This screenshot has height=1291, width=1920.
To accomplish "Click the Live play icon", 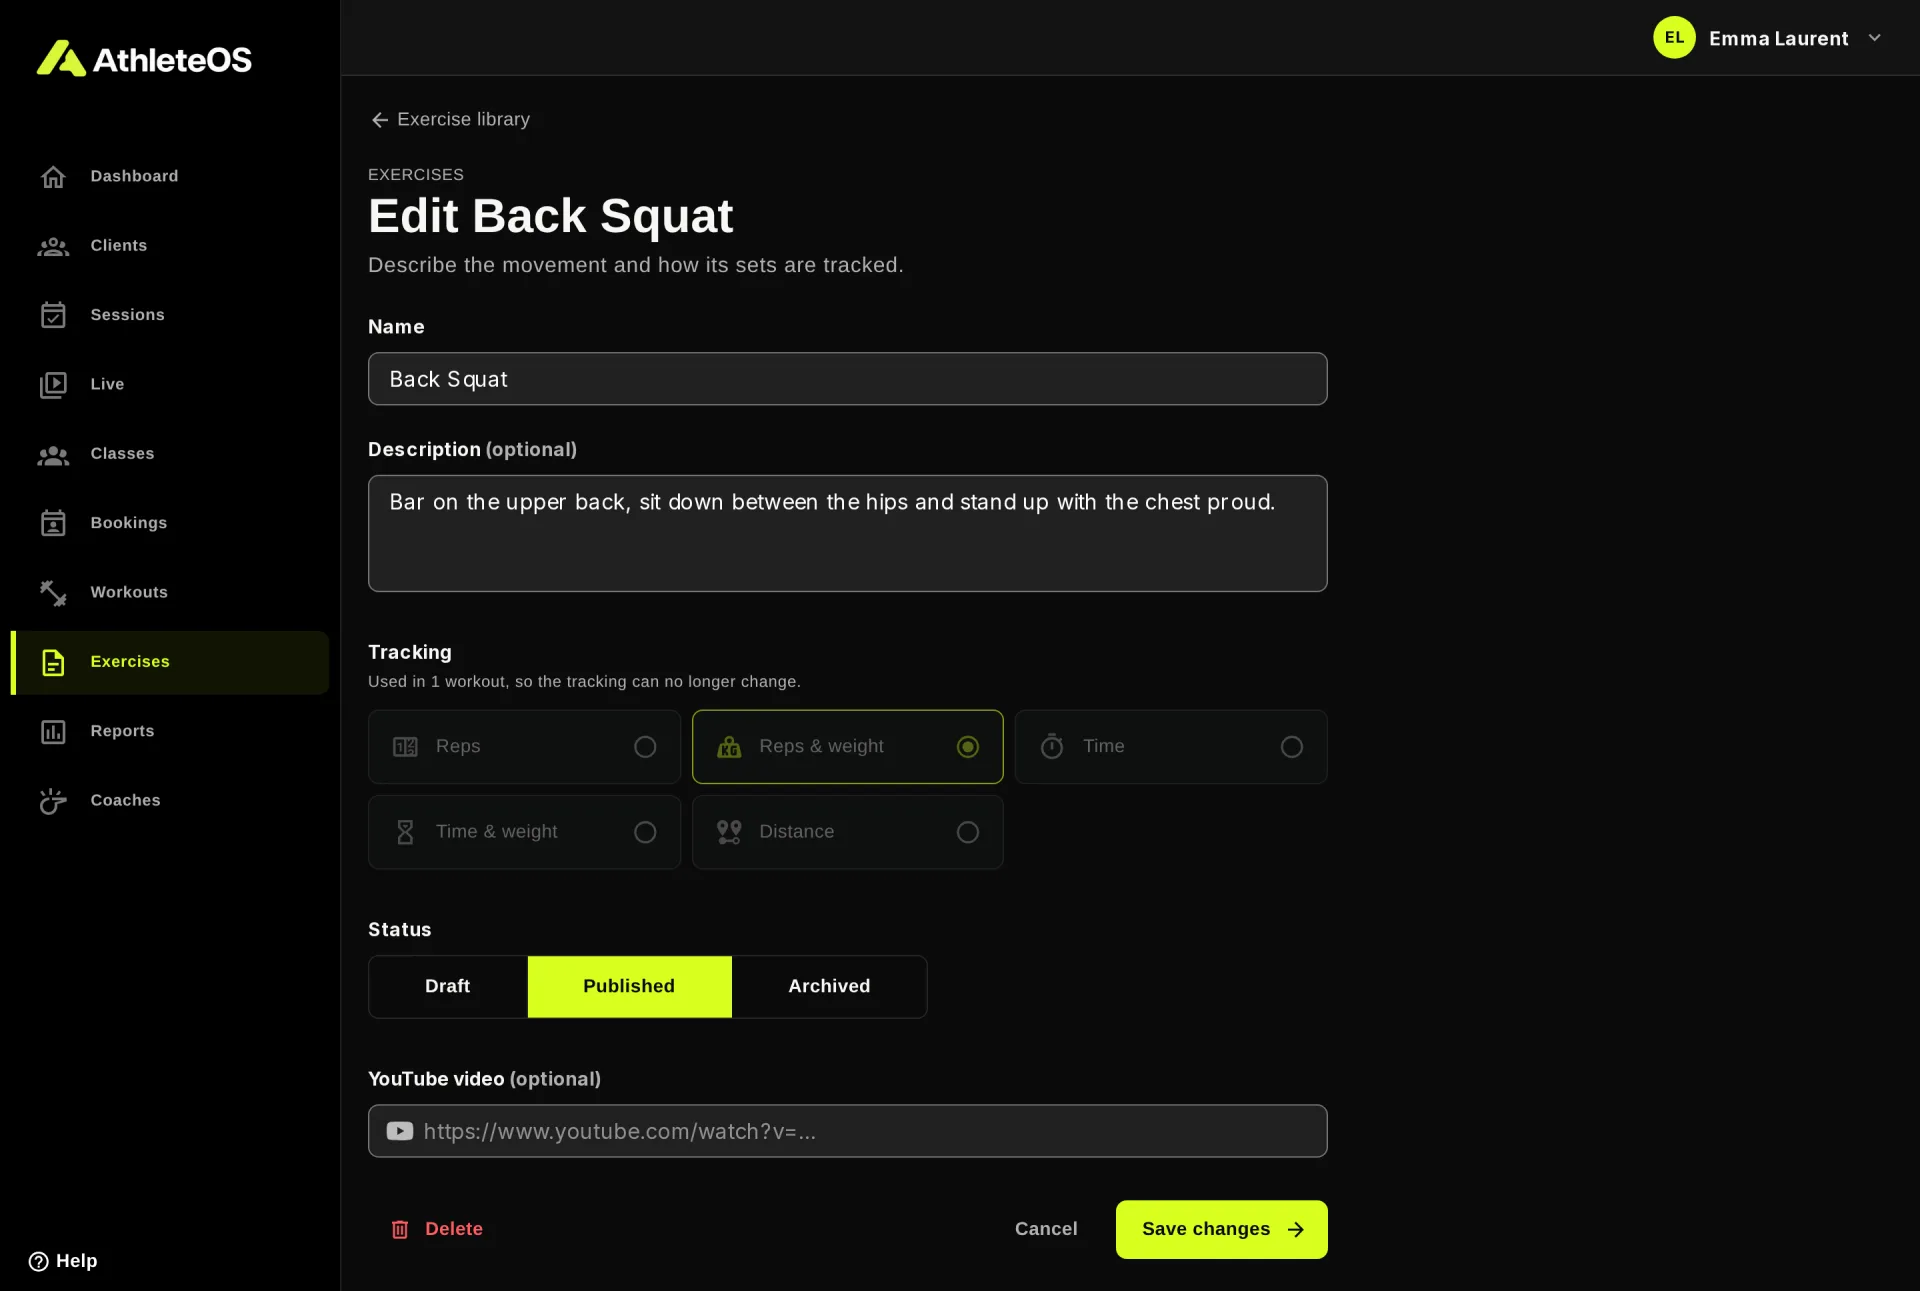I will click(x=53, y=384).
